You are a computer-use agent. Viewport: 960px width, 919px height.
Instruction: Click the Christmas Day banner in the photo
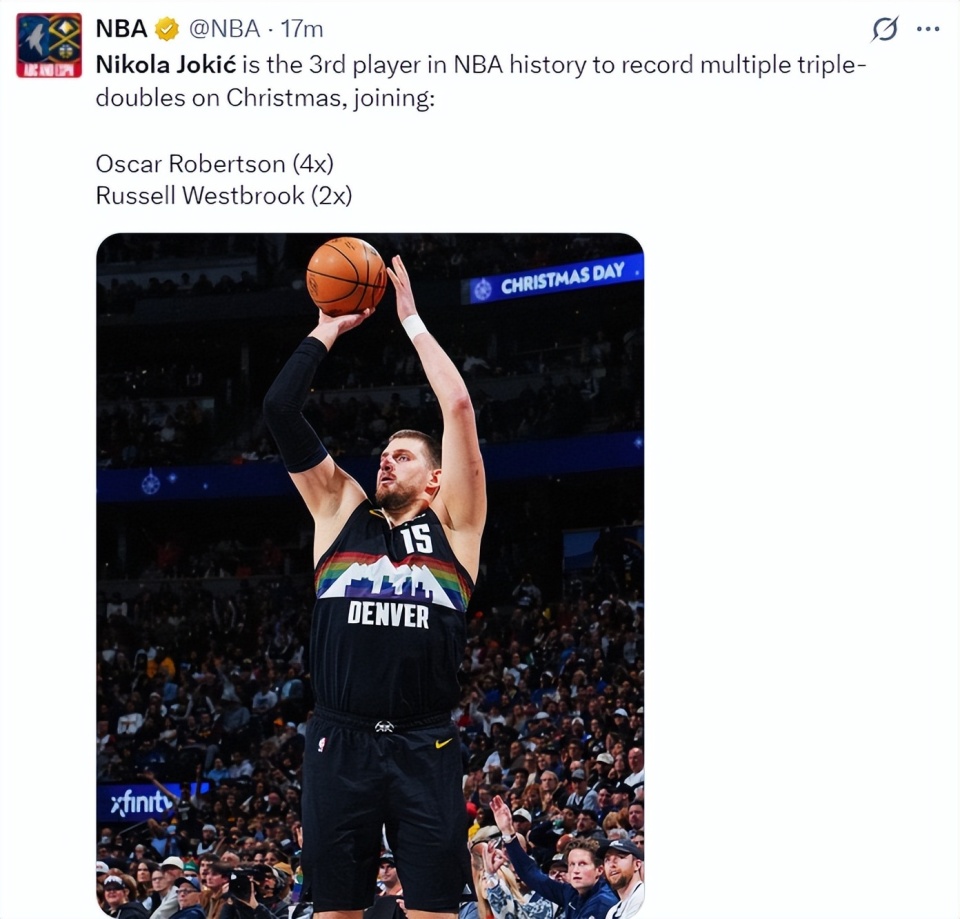[553, 279]
